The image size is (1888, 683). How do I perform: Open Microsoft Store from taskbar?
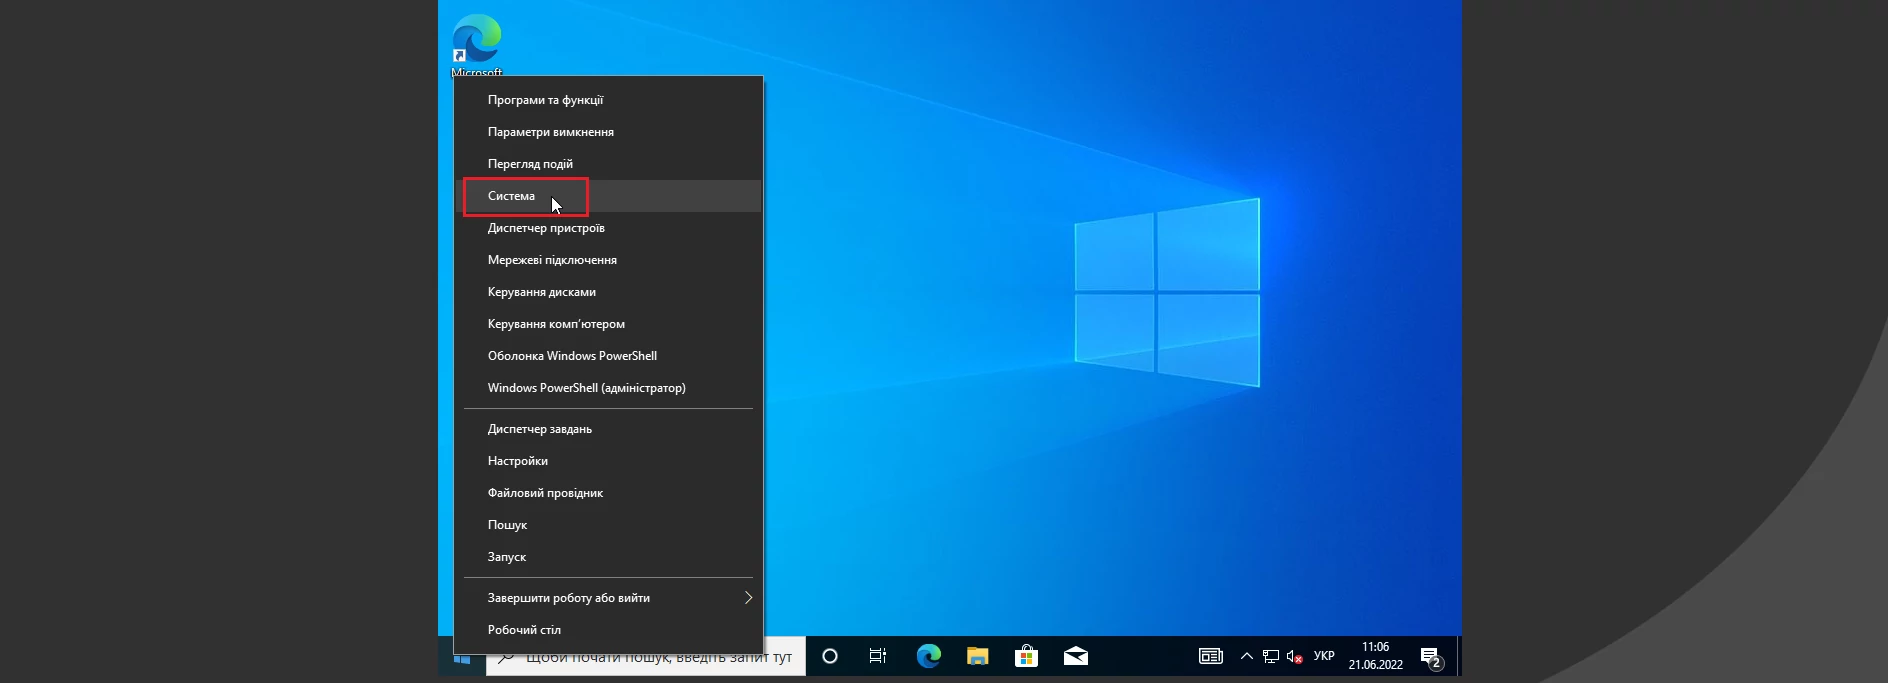point(1026,656)
